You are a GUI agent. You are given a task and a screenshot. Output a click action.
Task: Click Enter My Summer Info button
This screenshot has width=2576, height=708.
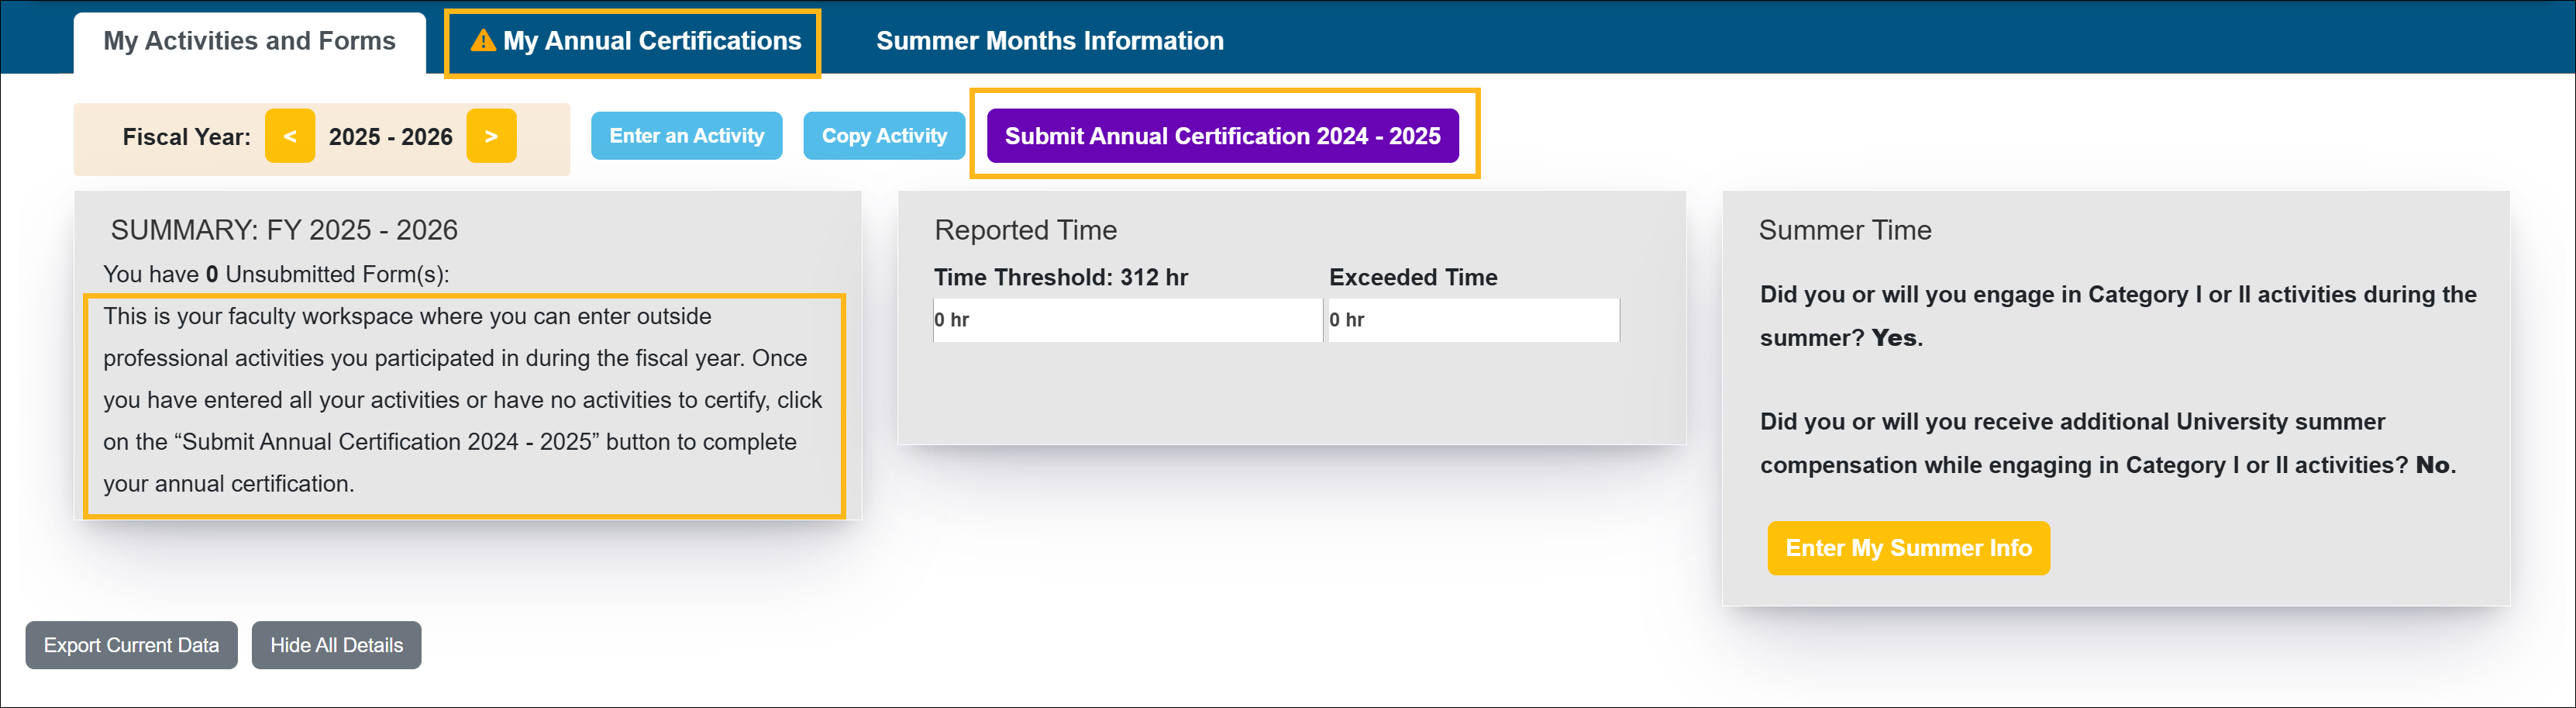pyautogui.click(x=1907, y=548)
